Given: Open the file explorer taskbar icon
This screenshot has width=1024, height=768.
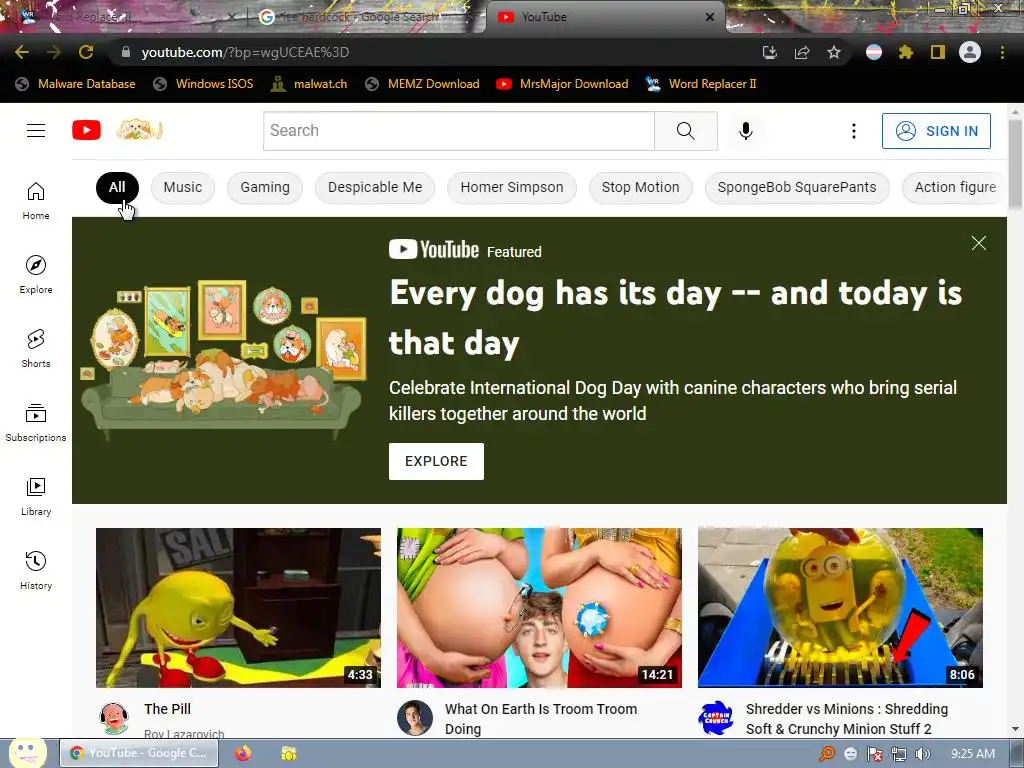Looking at the screenshot, I should 288,753.
